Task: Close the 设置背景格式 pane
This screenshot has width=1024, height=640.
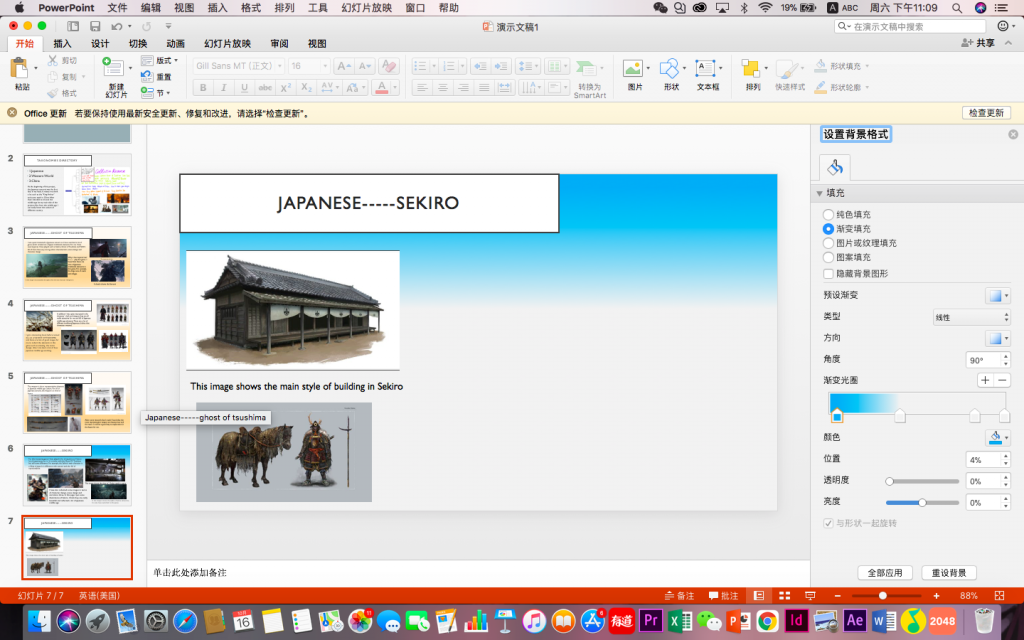Action: pos(1013,134)
